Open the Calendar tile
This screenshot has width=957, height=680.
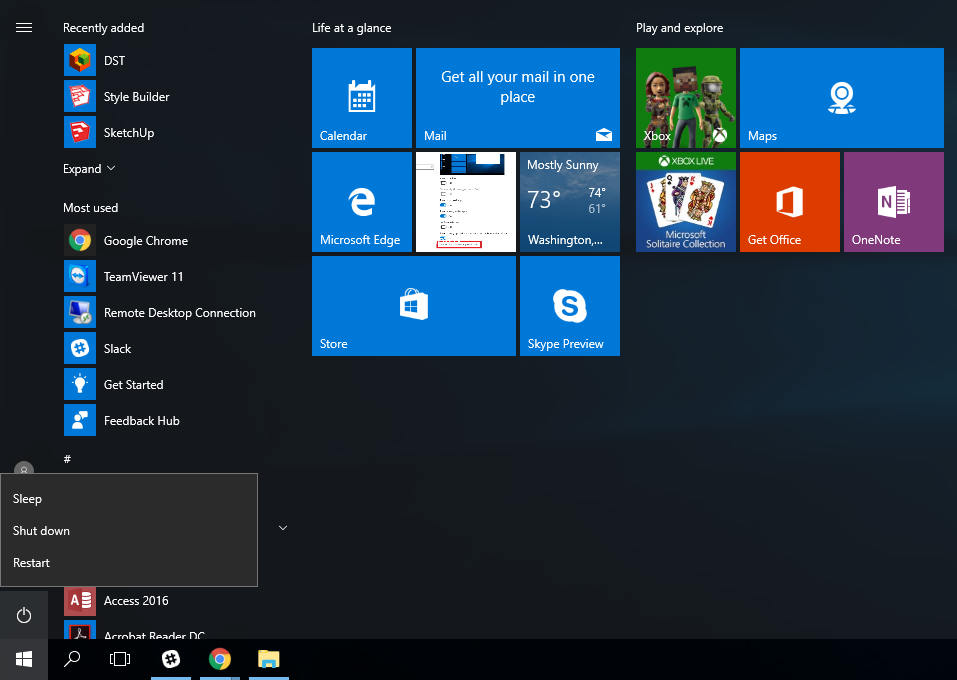pyautogui.click(x=362, y=98)
